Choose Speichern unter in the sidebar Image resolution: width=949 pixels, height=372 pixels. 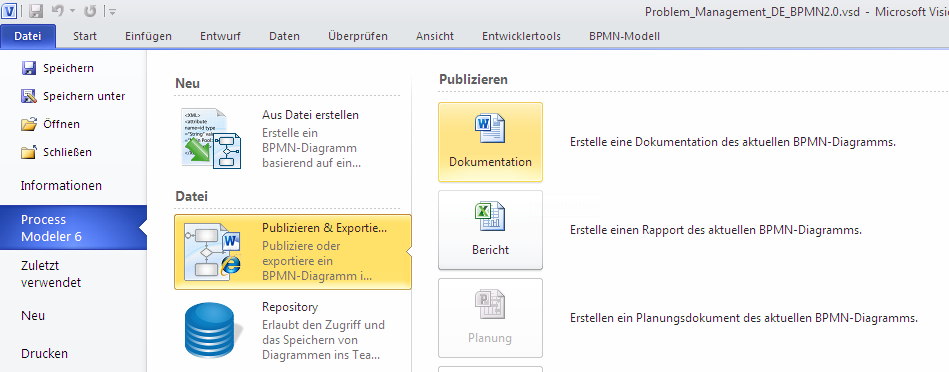[x=84, y=96]
